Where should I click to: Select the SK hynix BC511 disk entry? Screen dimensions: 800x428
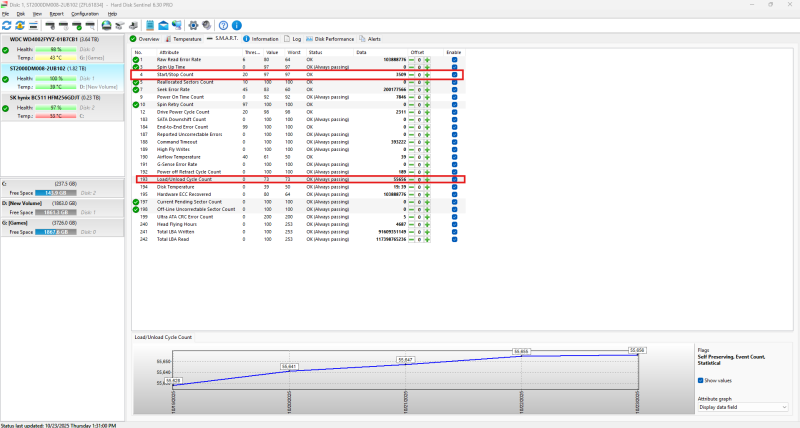[x=62, y=107]
